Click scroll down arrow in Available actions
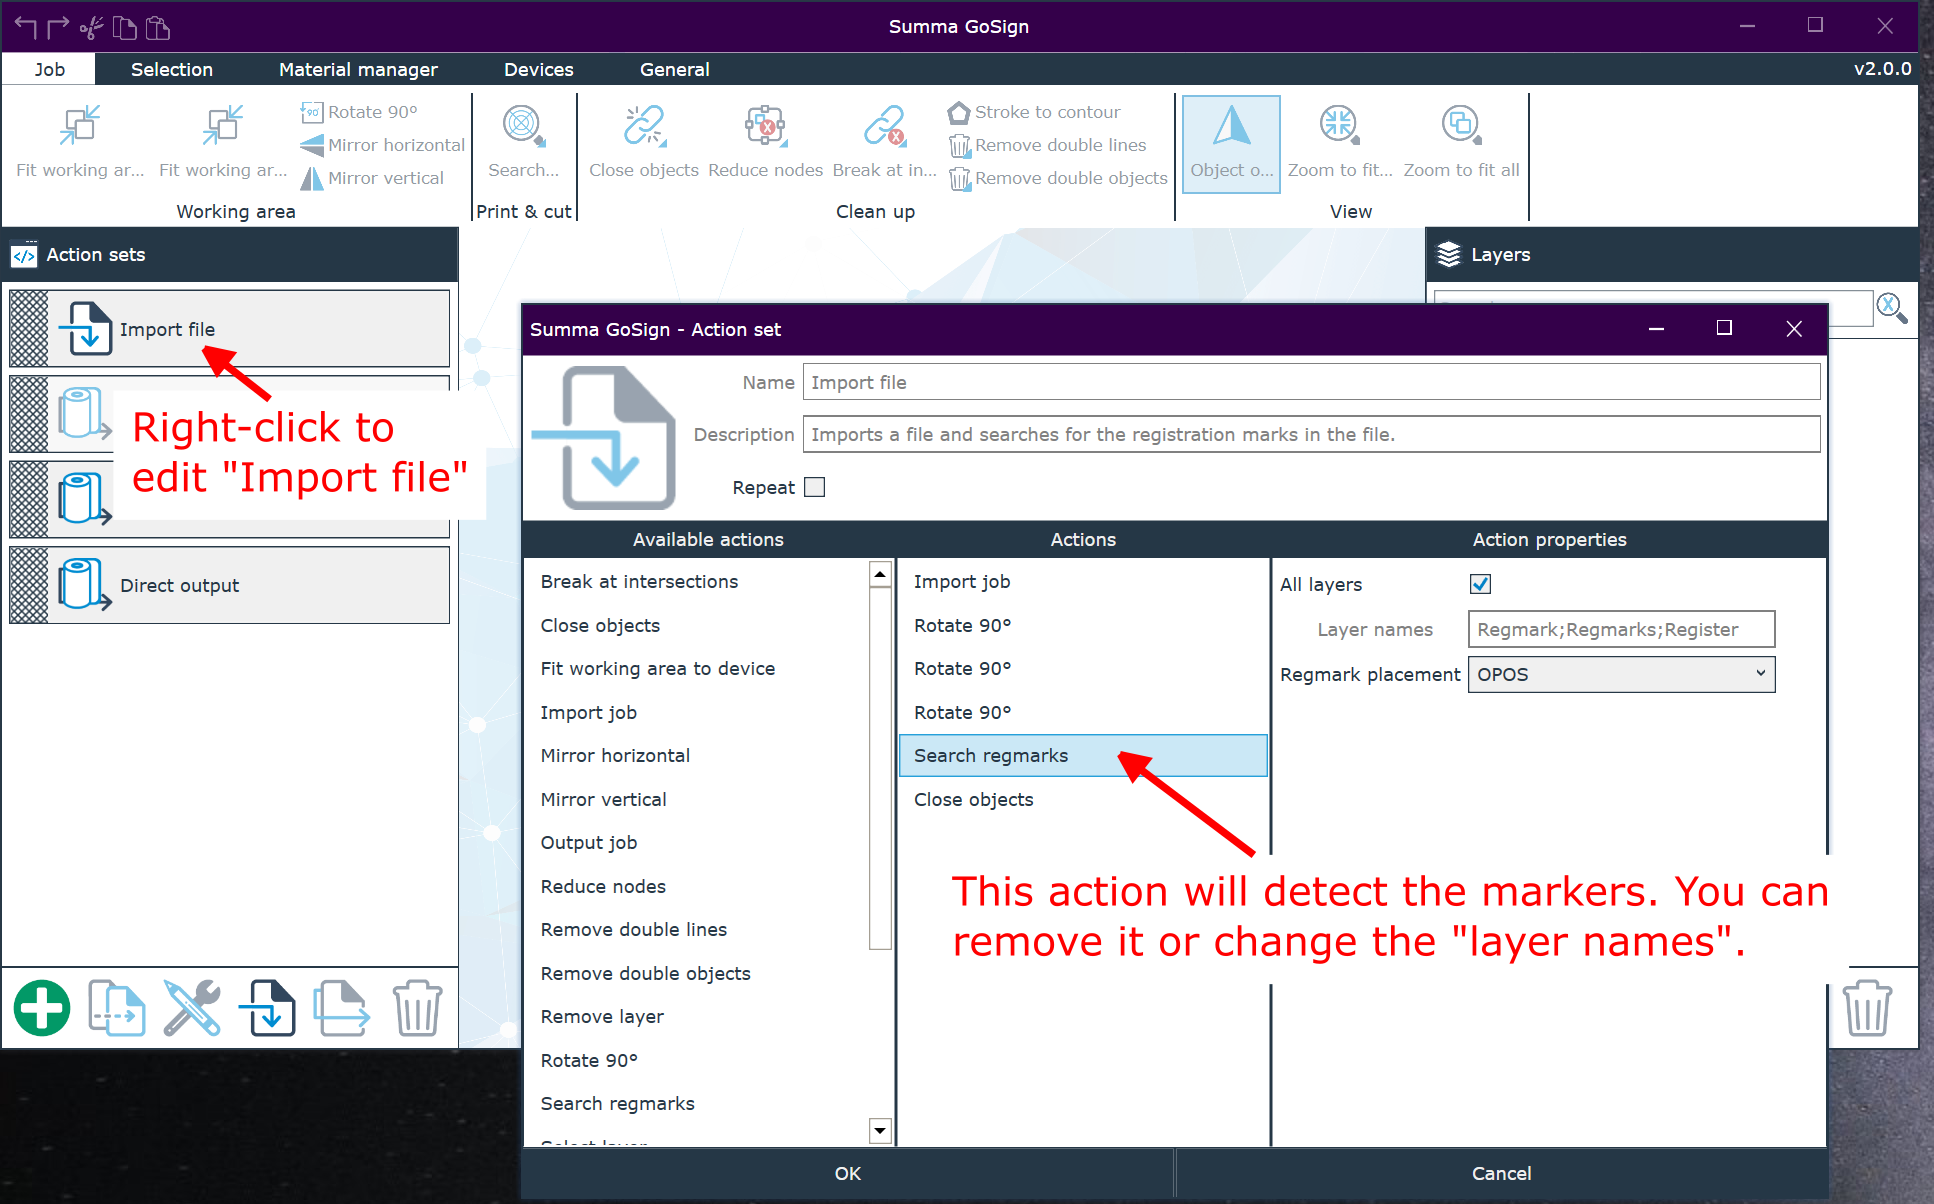 coord(880,1131)
